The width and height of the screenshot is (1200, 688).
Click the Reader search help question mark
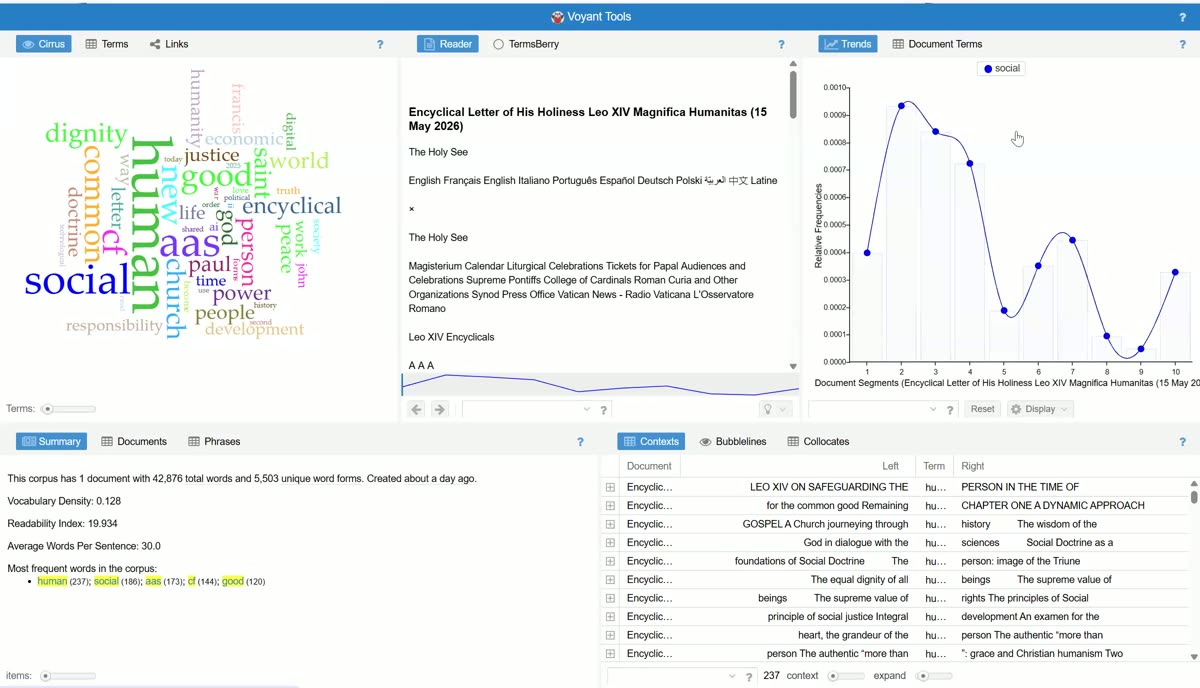603,410
